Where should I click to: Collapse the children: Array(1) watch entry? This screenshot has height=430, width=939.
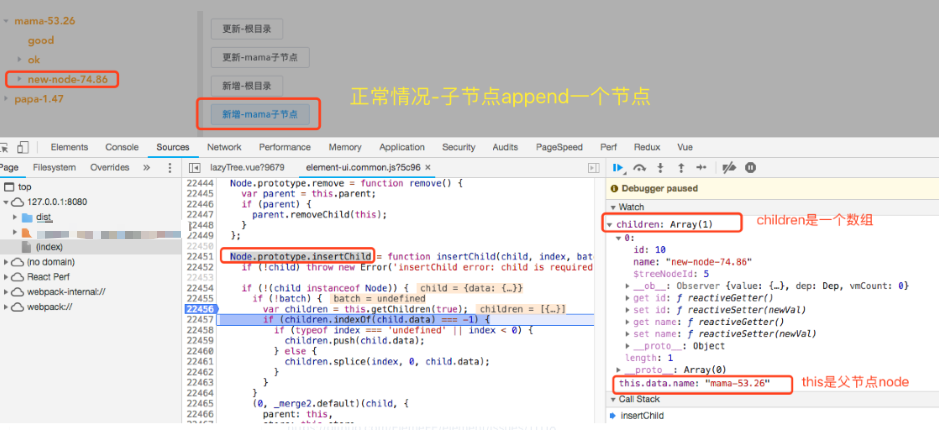click(x=610, y=225)
